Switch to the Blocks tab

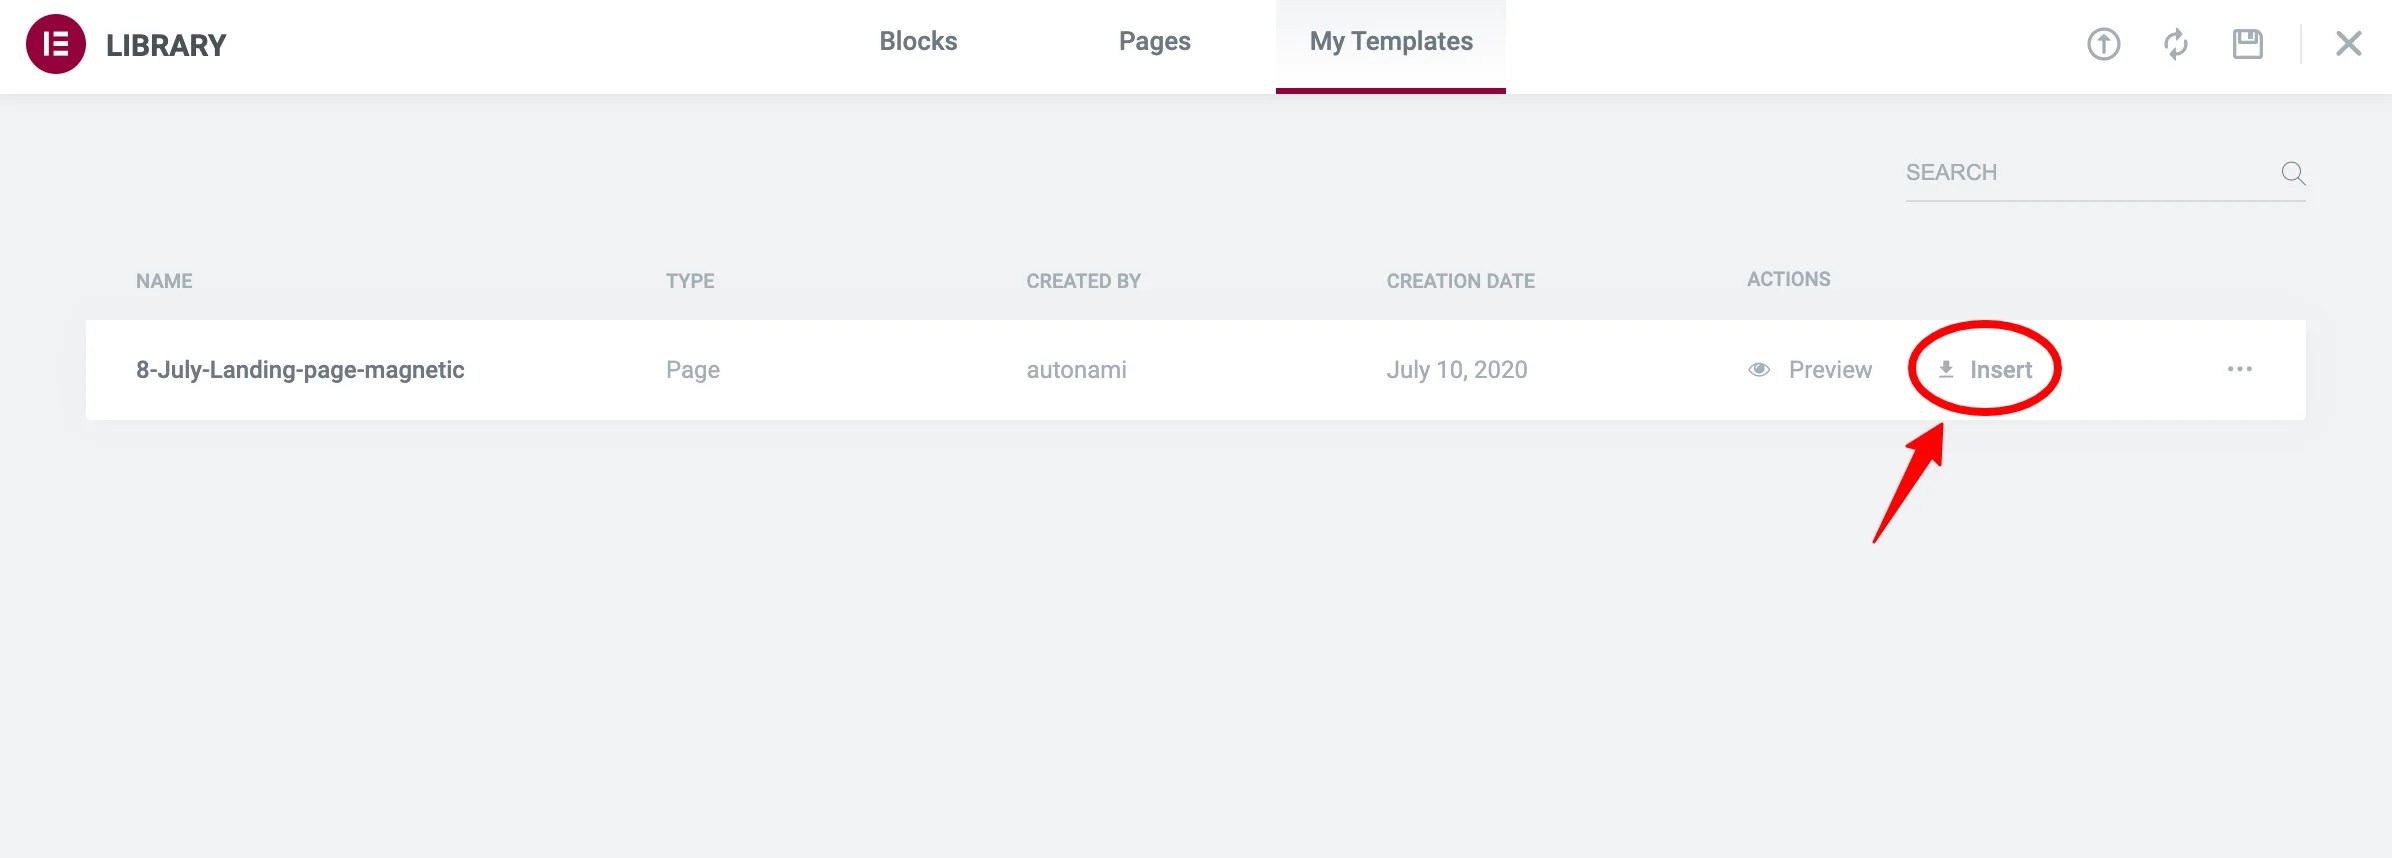[918, 41]
